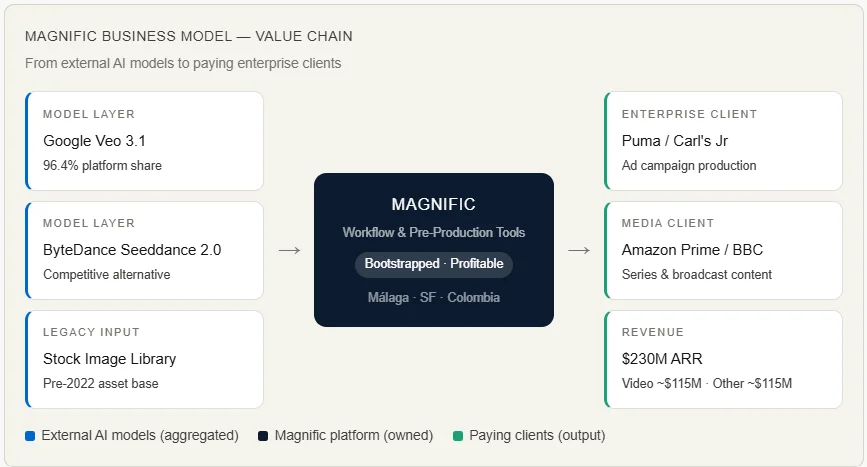
Task: Click the arrow leading to media clients
Action: [579, 250]
